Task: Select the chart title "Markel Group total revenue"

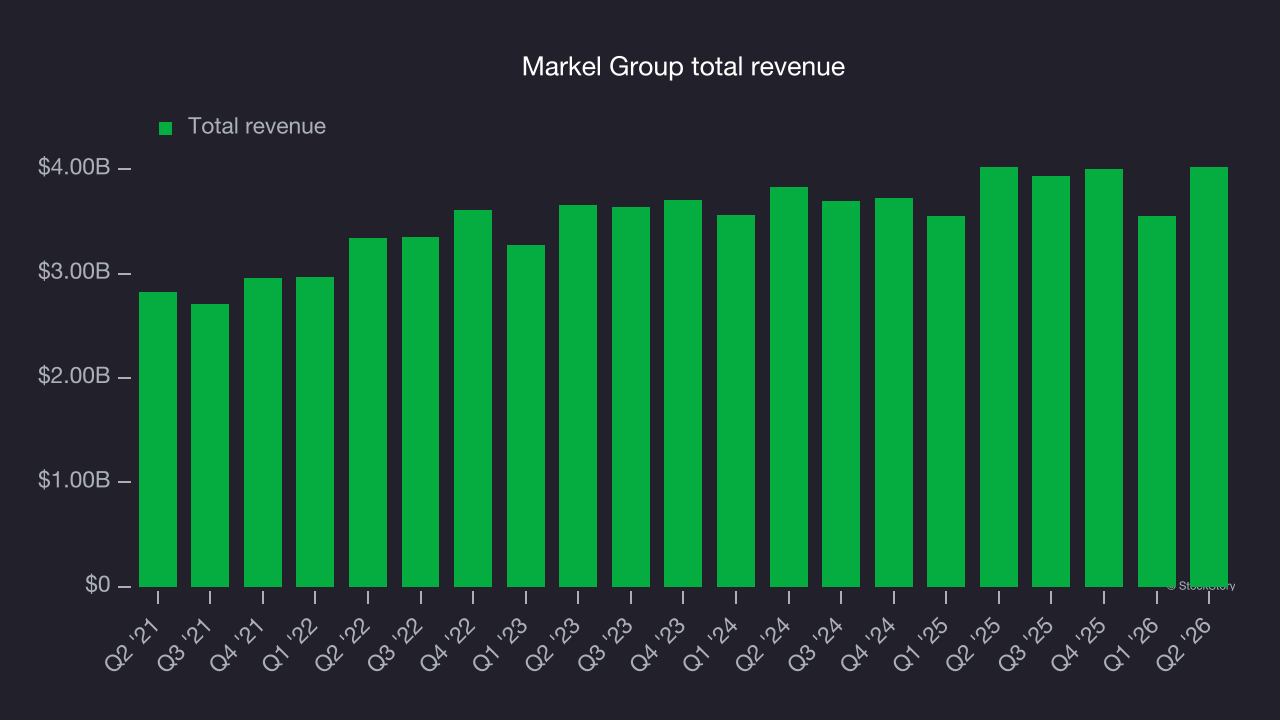Action: (x=684, y=67)
